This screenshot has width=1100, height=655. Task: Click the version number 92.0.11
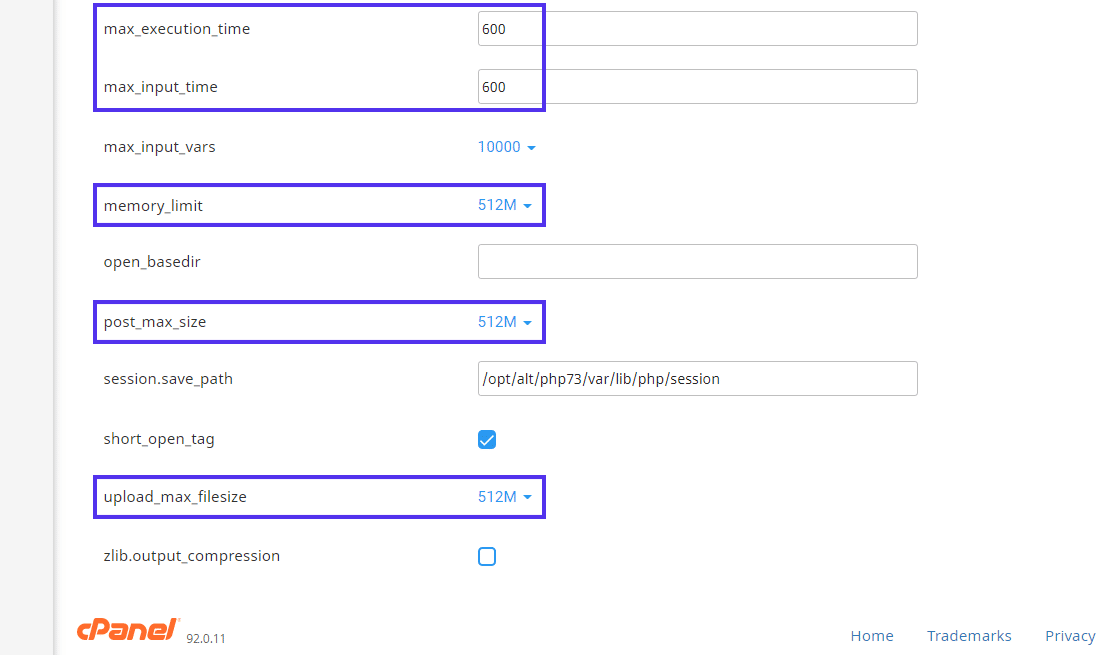tap(205, 636)
